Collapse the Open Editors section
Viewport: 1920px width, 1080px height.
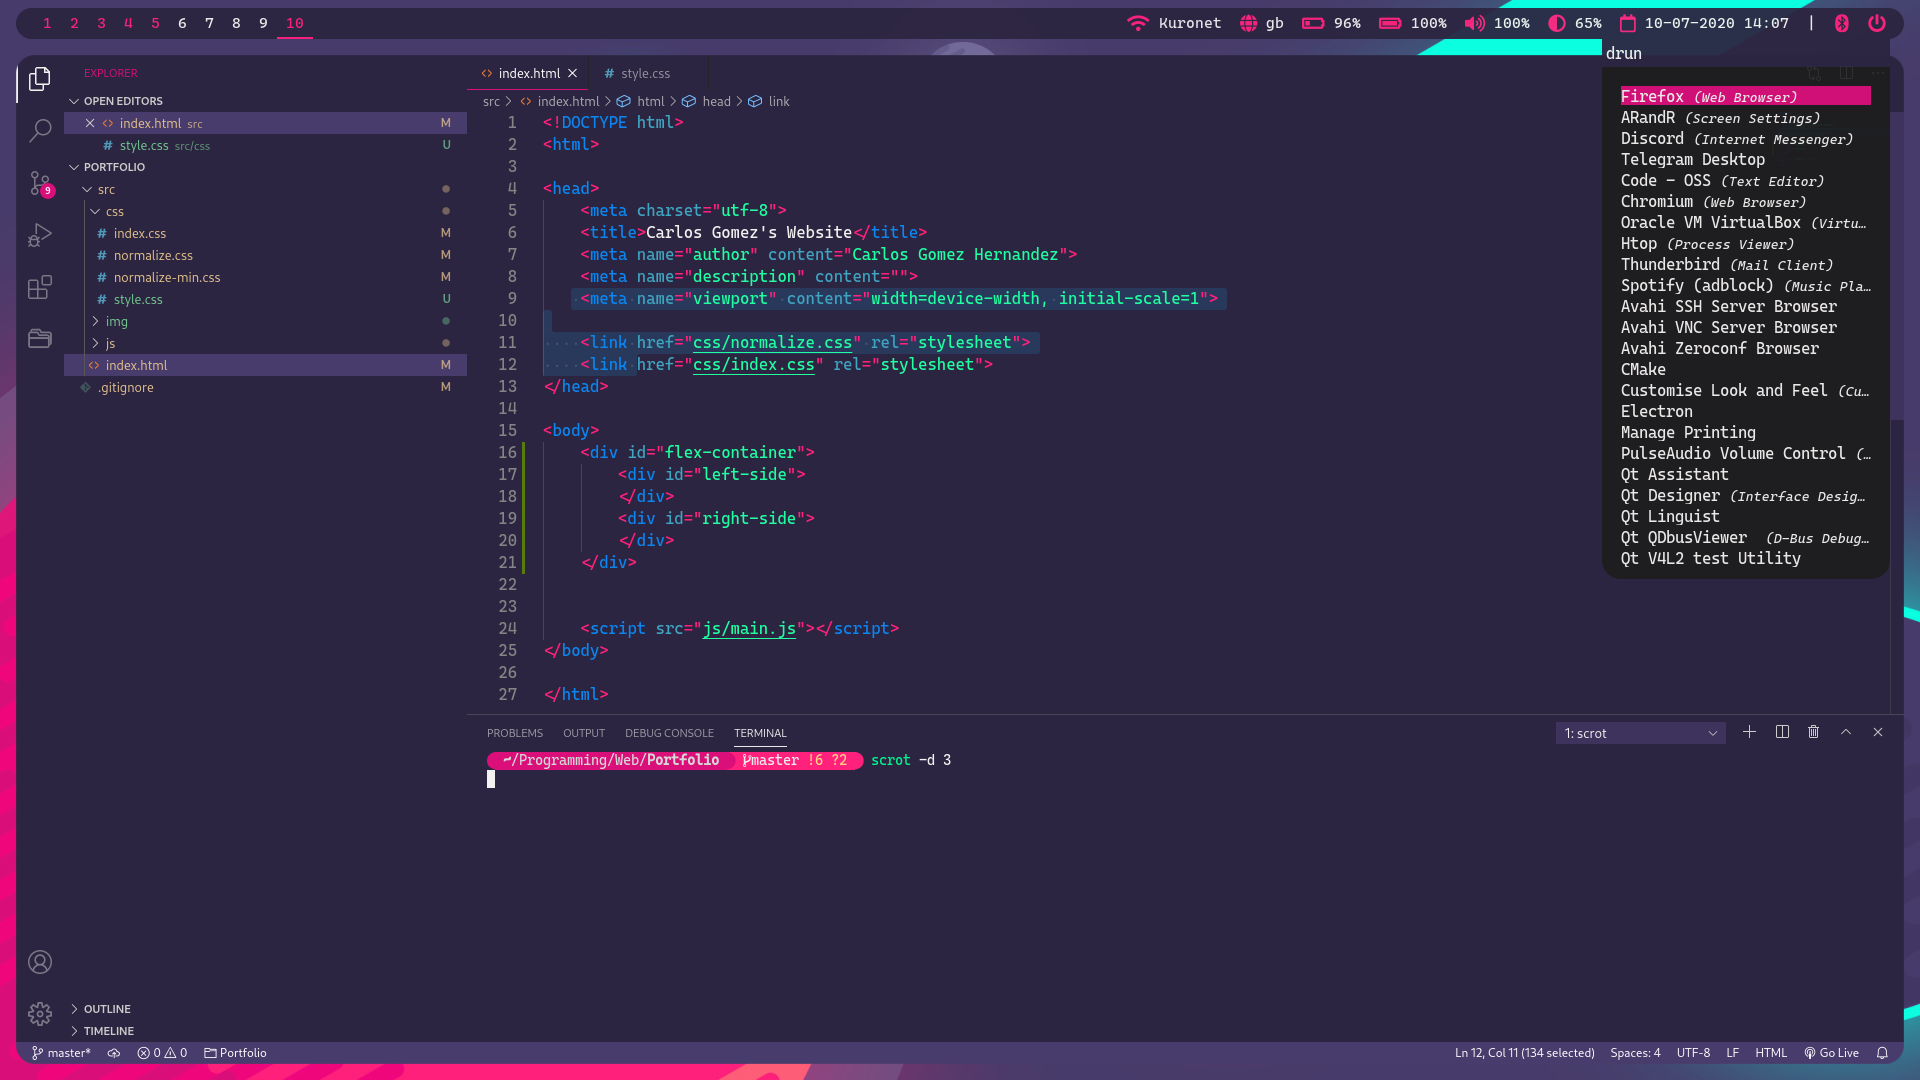(x=265, y=101)
